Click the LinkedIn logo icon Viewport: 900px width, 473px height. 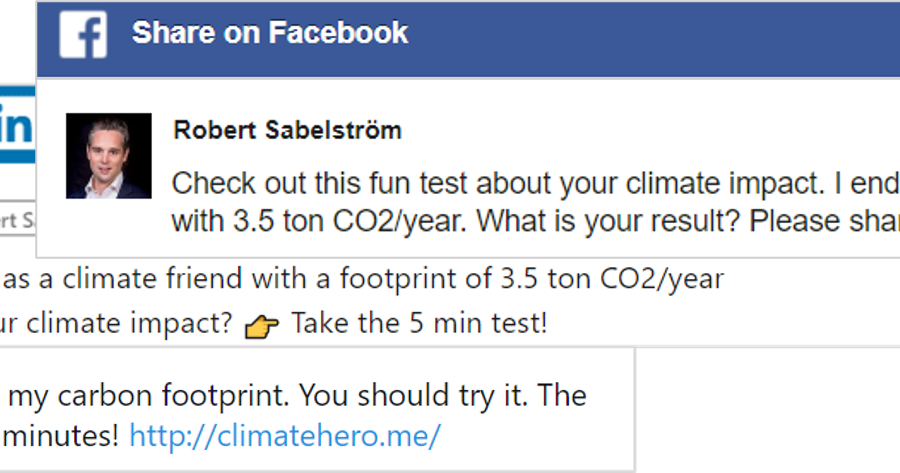pyautogui.click(x=17, y=127)
